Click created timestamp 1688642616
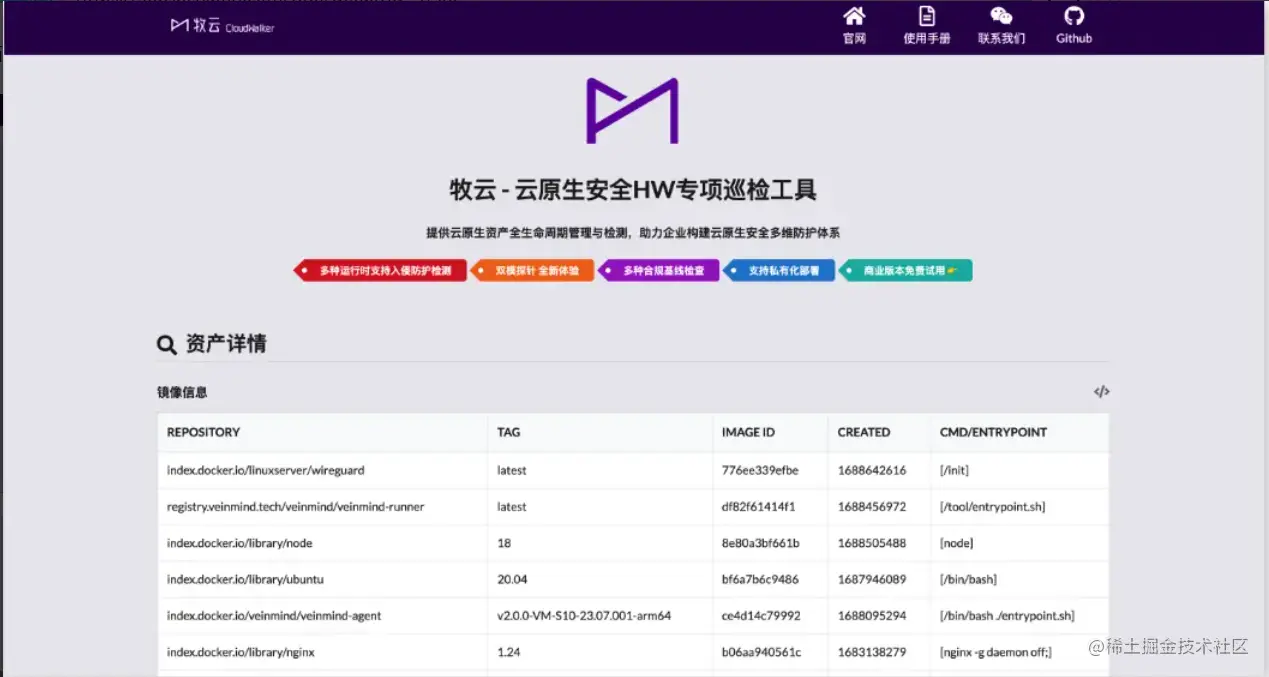Viewport: 1269px width, 677px height. coord(872,470)
